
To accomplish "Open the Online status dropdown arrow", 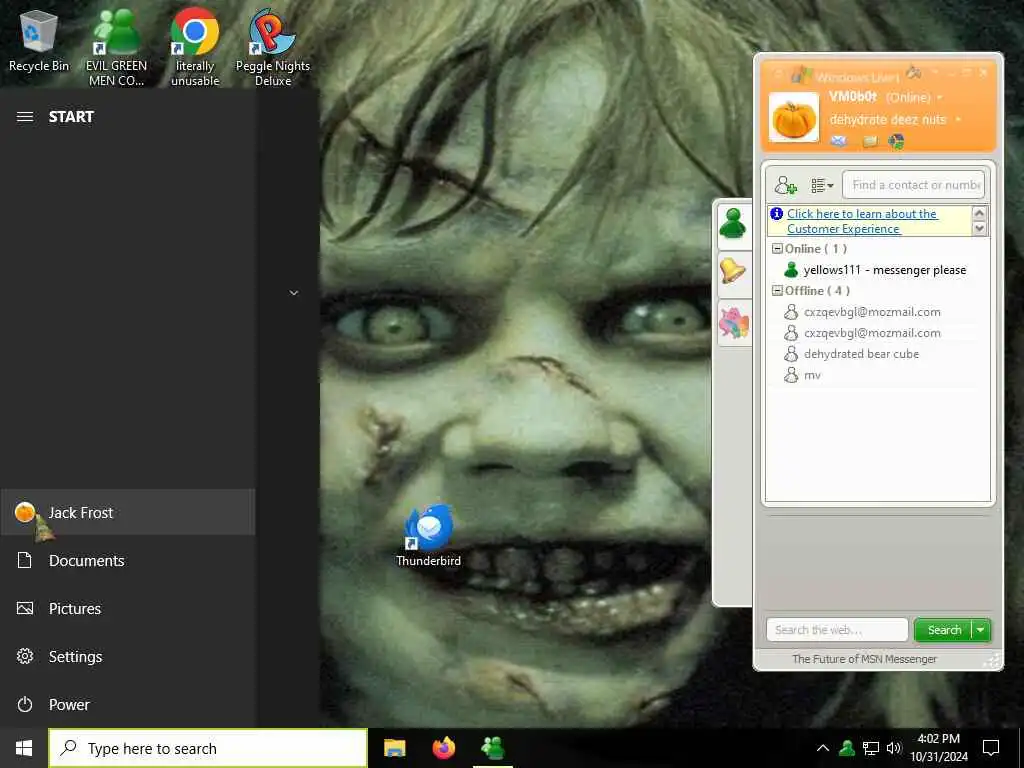I will point(940,97).
